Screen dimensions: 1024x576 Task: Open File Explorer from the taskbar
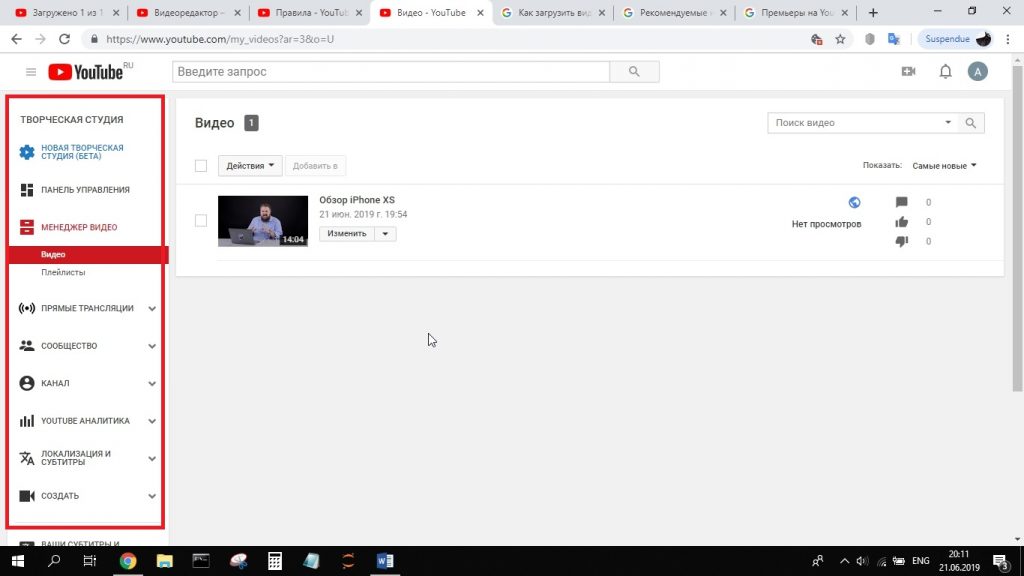[165, 561]
